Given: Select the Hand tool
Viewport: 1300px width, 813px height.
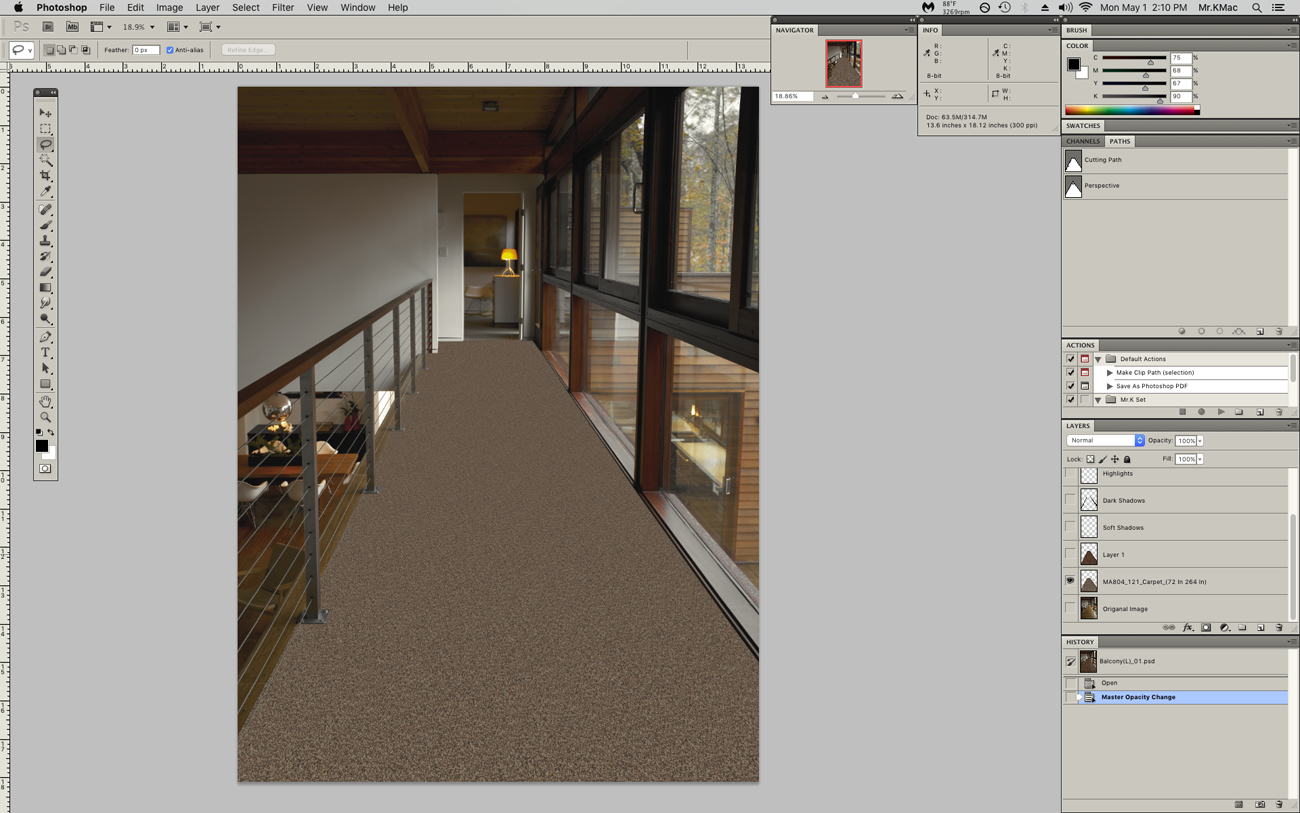Looking at the screenshot, I should click(x=45, y=401).
